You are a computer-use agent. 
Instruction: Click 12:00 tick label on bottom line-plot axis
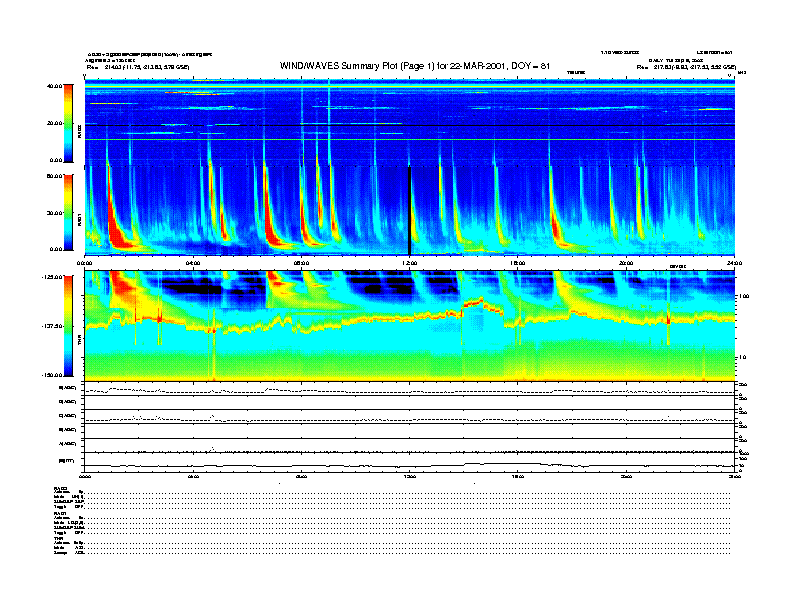pyautogui.click(x=409, y=476)
